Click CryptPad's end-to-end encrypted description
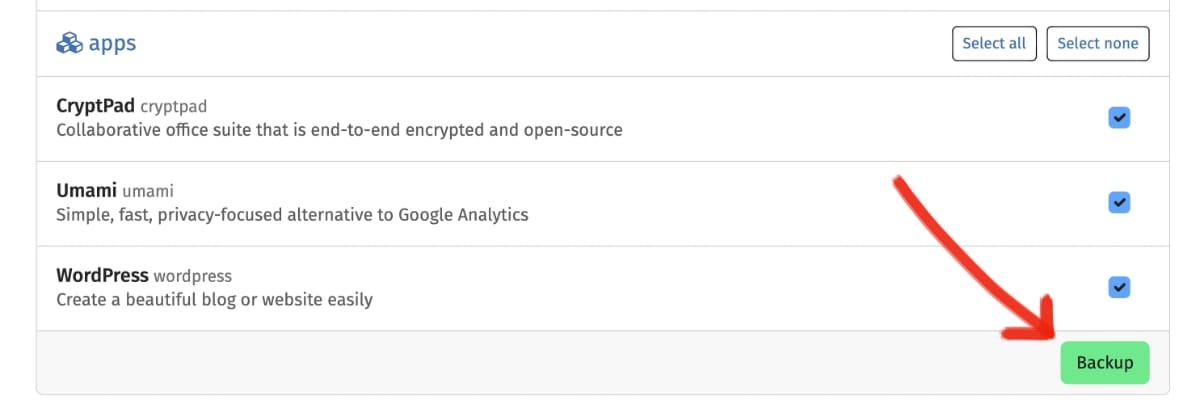This screenshot has height=417, width=1200. (339, 130)
